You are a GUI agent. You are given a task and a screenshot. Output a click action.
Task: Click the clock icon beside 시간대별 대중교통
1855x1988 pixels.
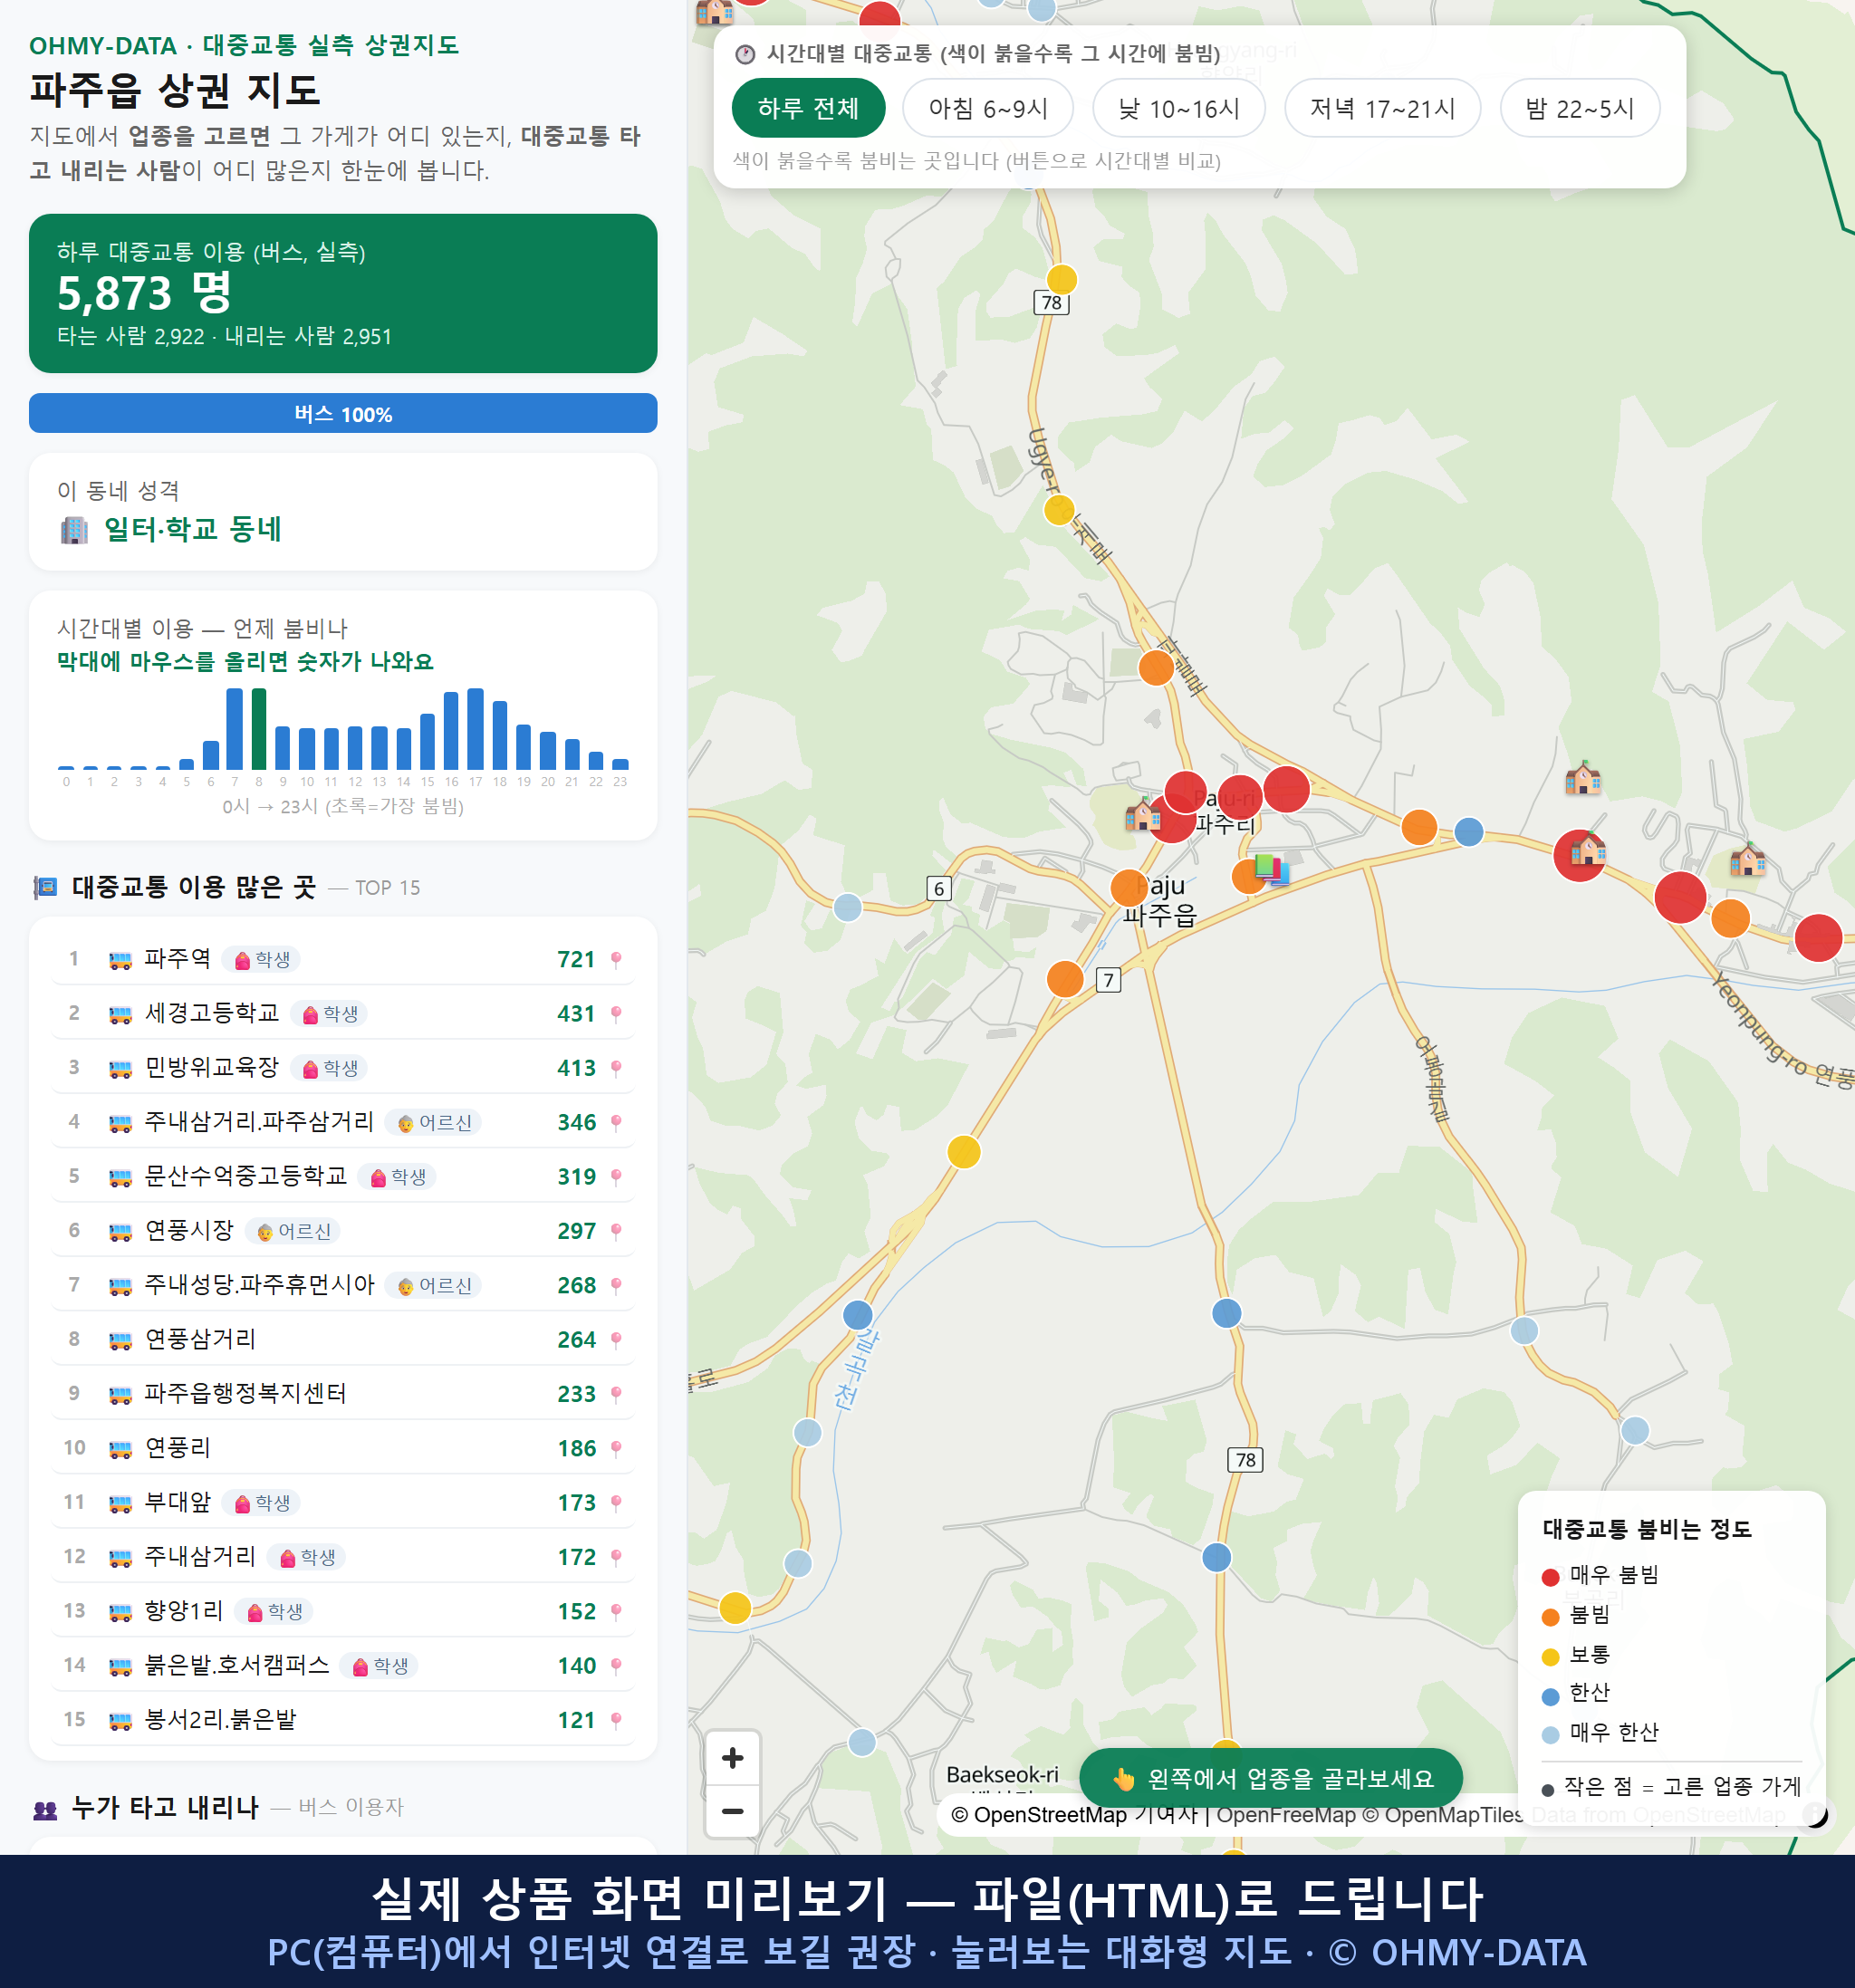pos(745,54)
